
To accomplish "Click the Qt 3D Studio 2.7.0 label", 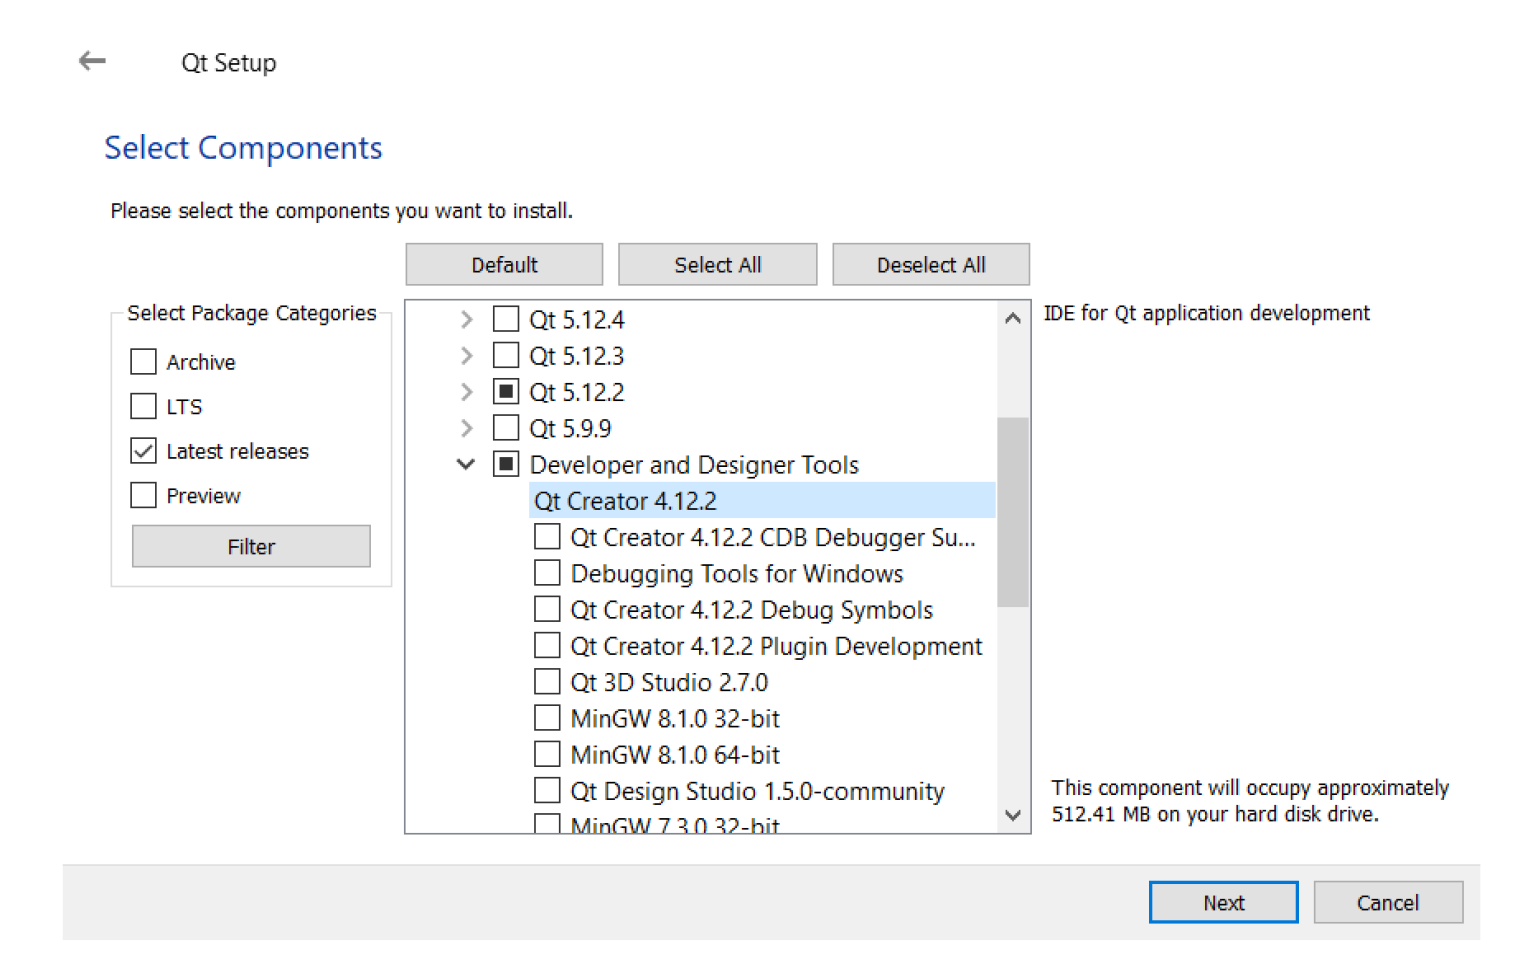I will click(x=669, y=683).
